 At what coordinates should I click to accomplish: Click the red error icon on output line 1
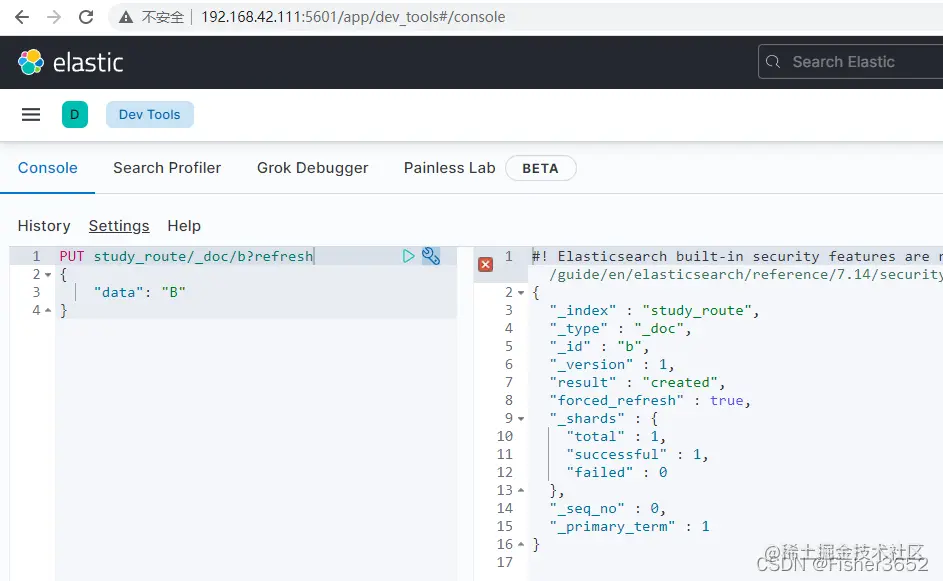pyautogui.click(x=485, y=264)
